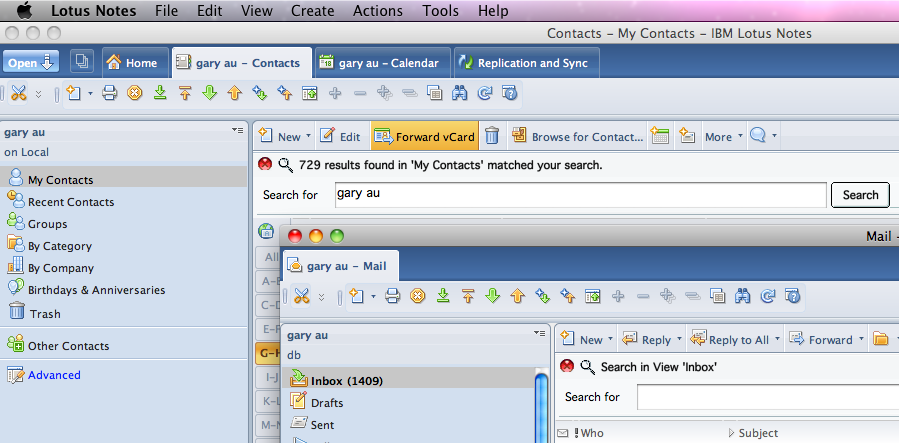The image size is (899, 443).
Task: Open the New dropdown in Contacts action bar
Action: click(308, 136)
